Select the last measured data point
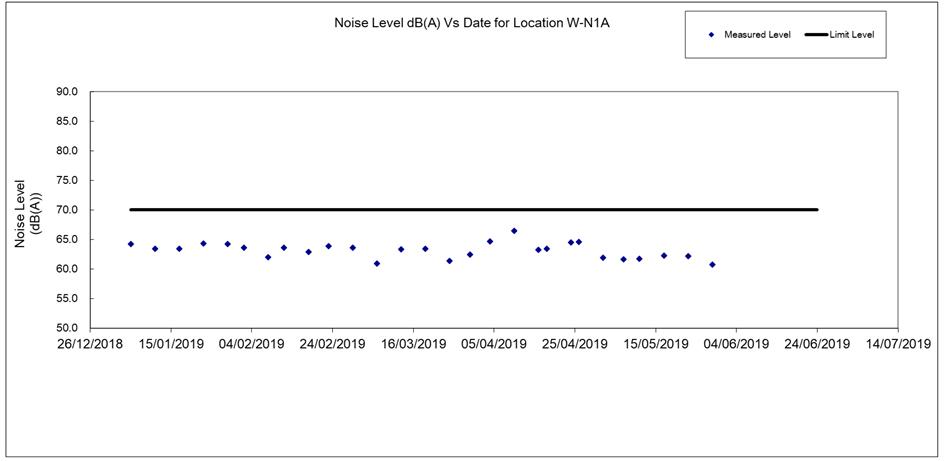 [x=712, y=265]
